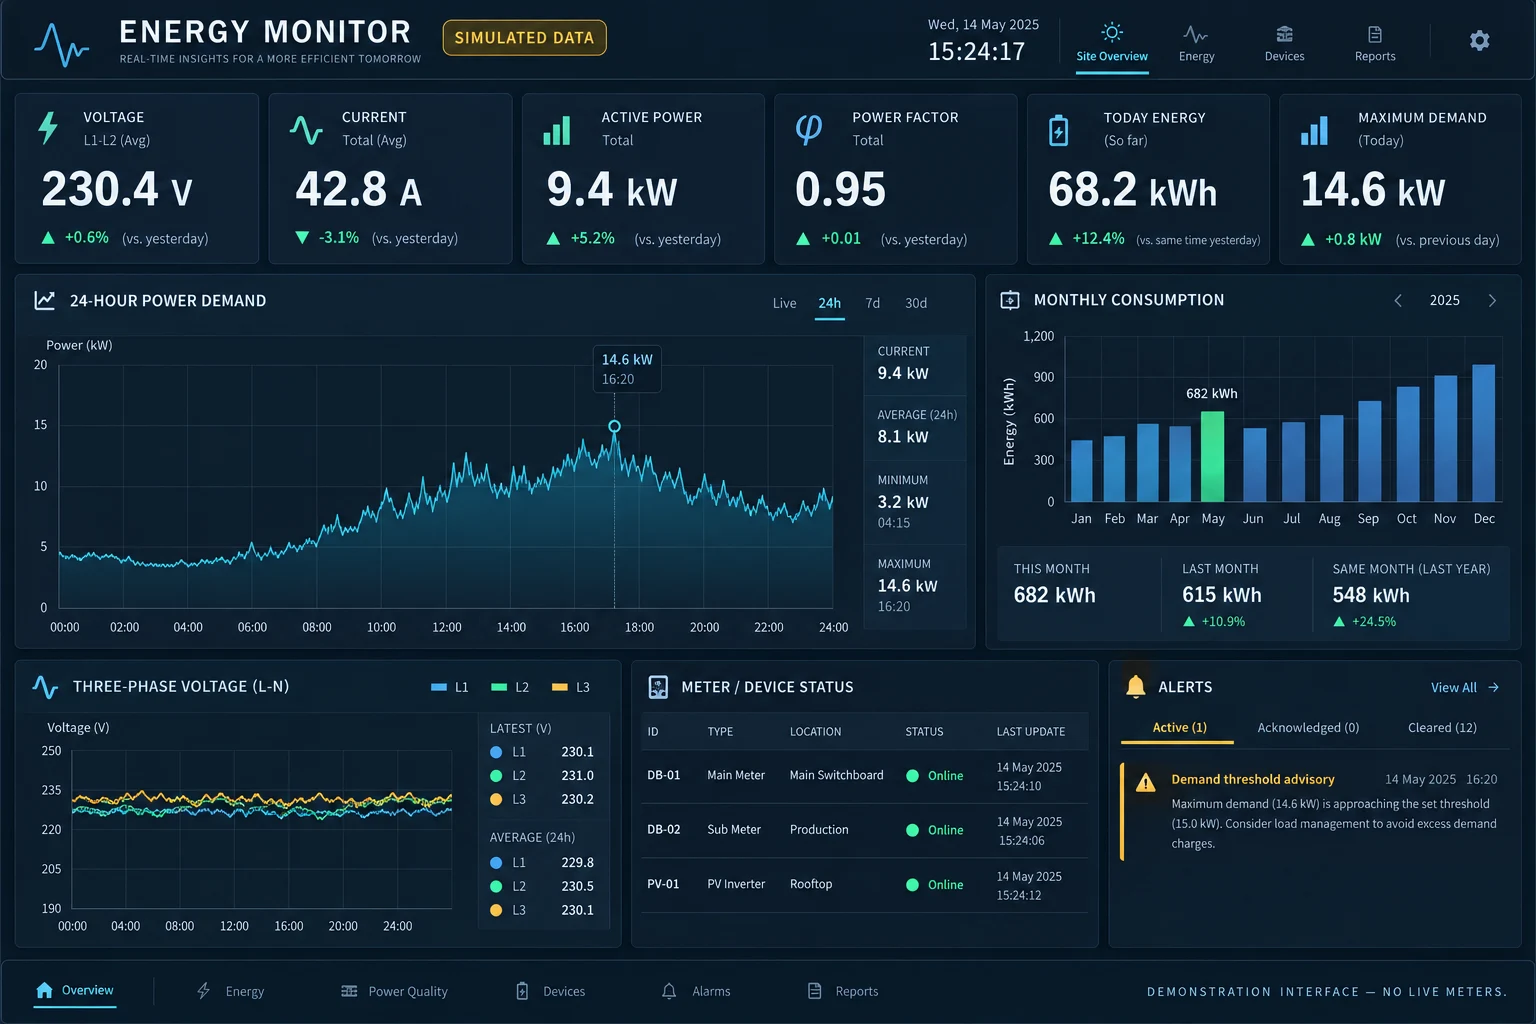Viewport: 1536px width, 1024px height.
Task: Click the View All alerts link
Action: tap(1465, 687)
